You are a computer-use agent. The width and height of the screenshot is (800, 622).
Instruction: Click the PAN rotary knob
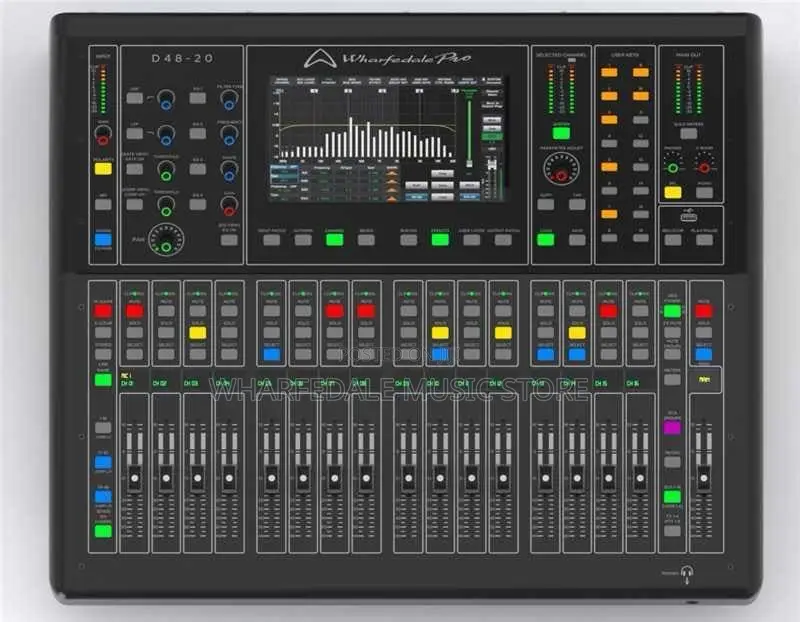click(166, 240)
